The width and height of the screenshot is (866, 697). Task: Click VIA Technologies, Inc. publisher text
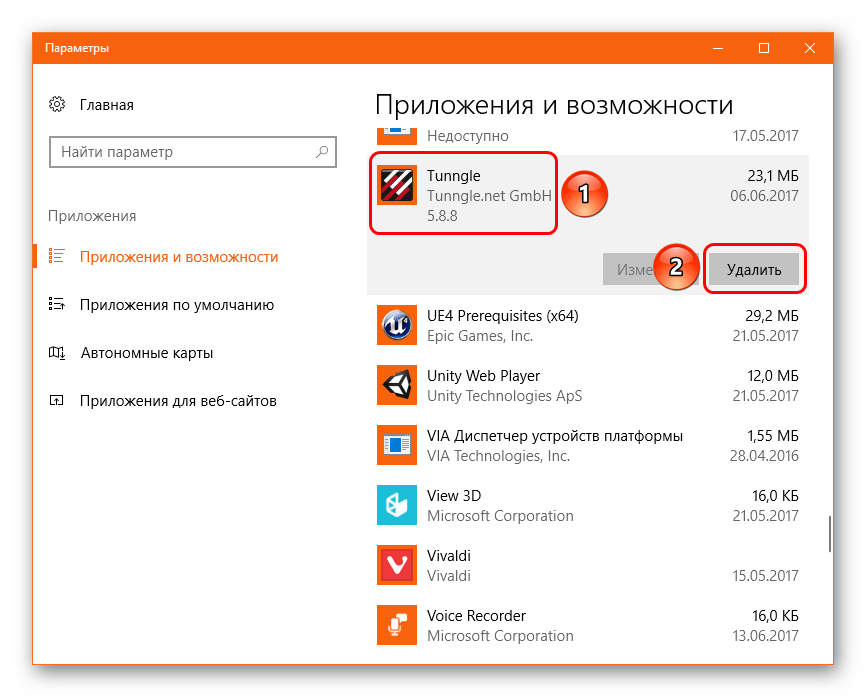[498, 456]
